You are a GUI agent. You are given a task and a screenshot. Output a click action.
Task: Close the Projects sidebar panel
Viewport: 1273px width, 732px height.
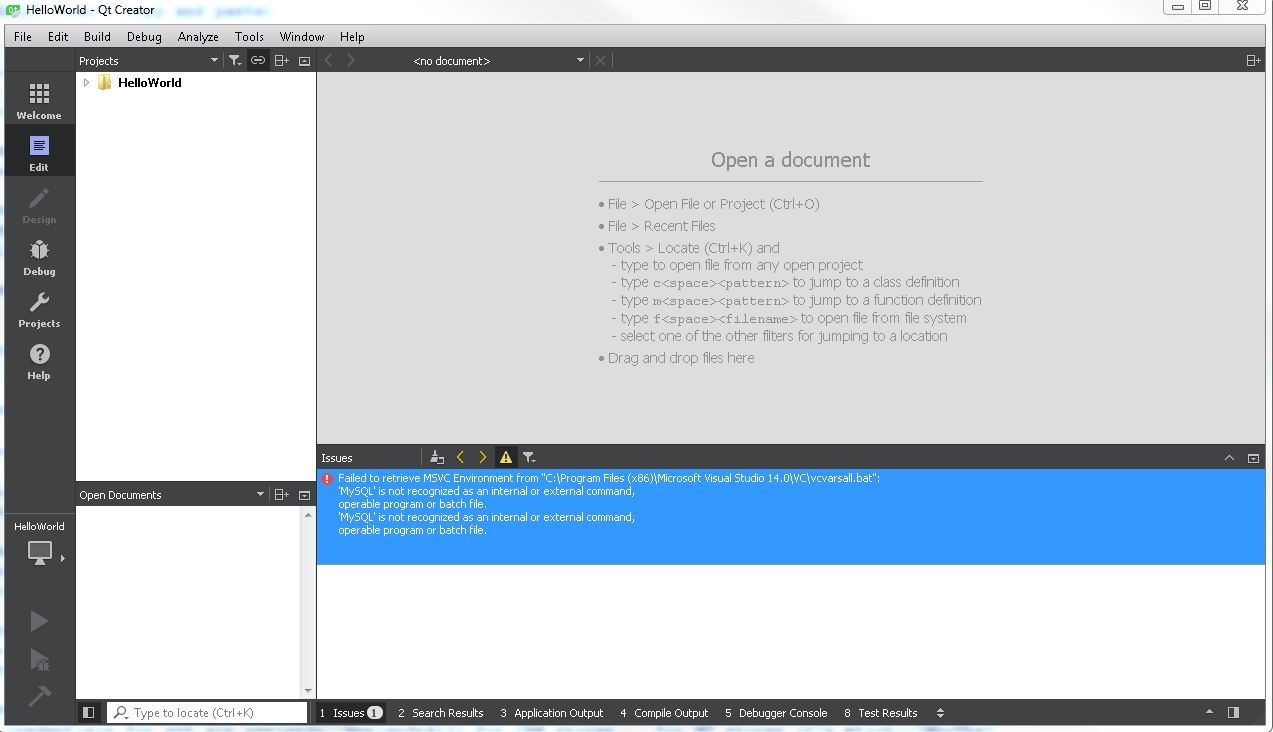[x=305, y=61]
